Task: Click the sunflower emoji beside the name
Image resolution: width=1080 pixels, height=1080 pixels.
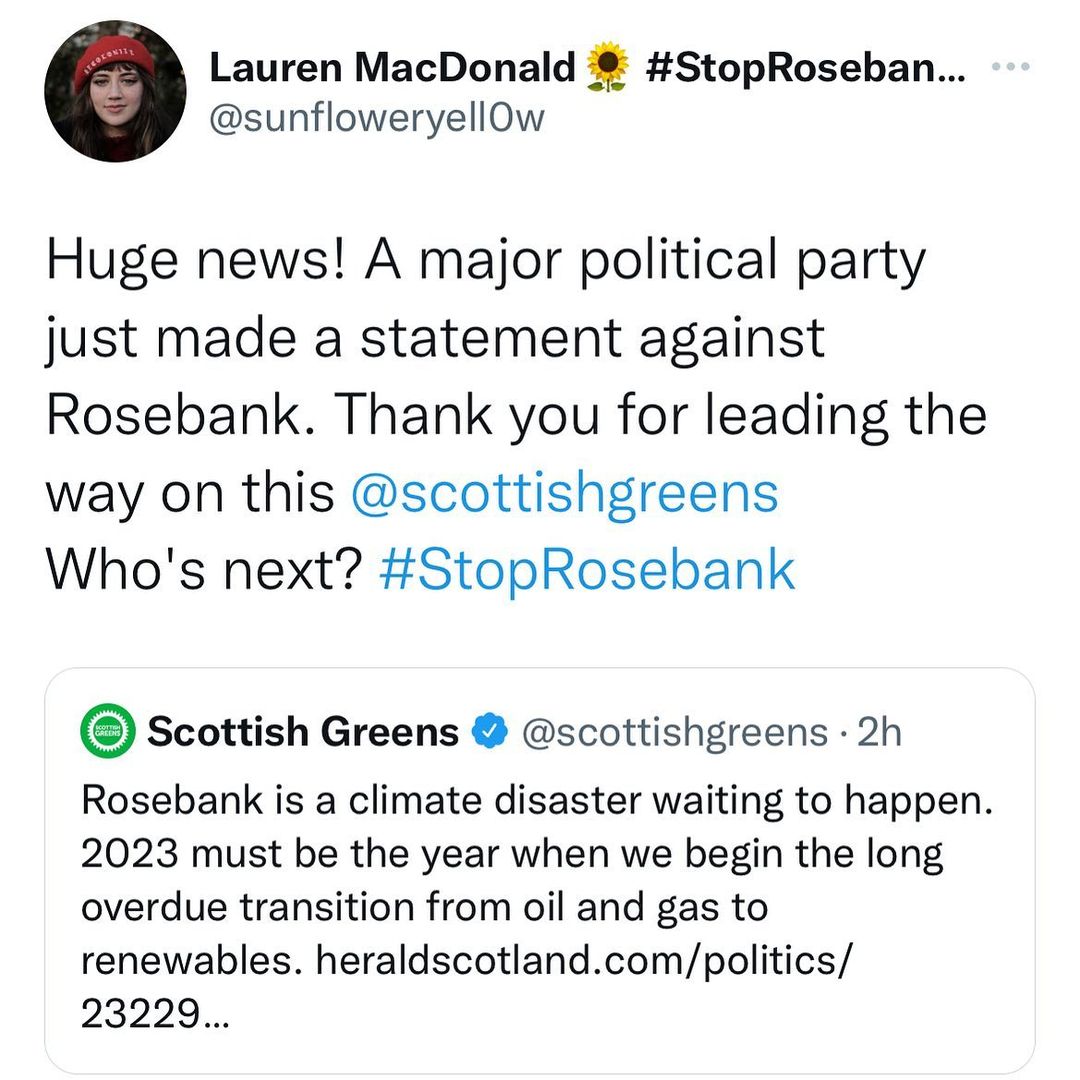Action: [x=608, y=69]
